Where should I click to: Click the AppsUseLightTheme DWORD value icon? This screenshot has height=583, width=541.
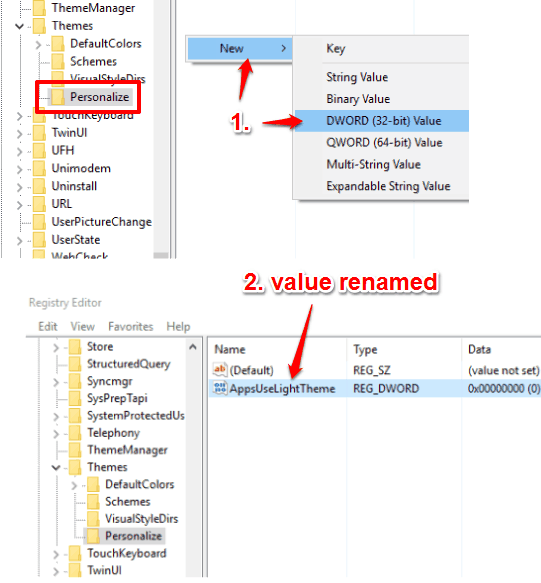pyautogui.click(x=220, y=388)
